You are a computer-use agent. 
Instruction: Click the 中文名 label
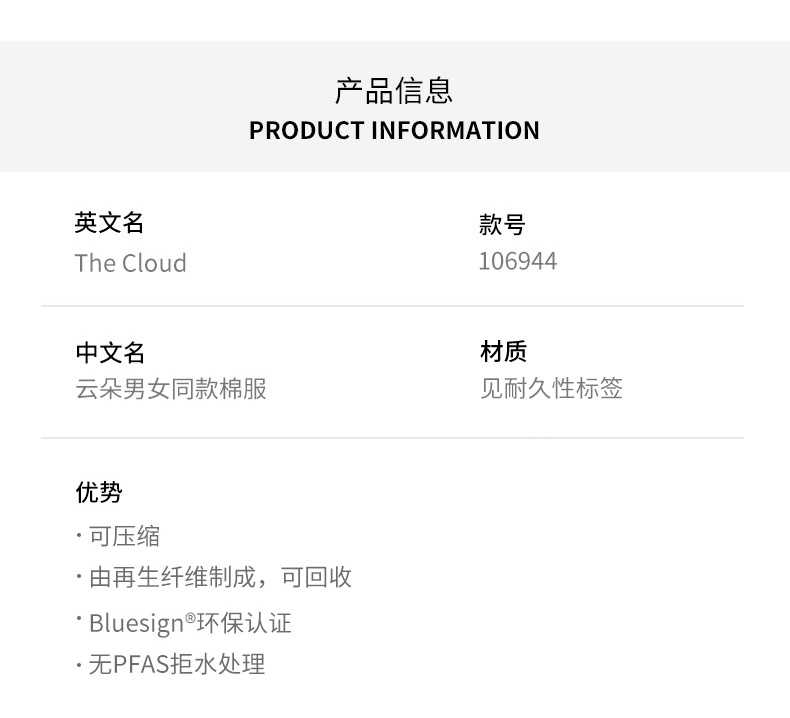(x=110, y=352)
